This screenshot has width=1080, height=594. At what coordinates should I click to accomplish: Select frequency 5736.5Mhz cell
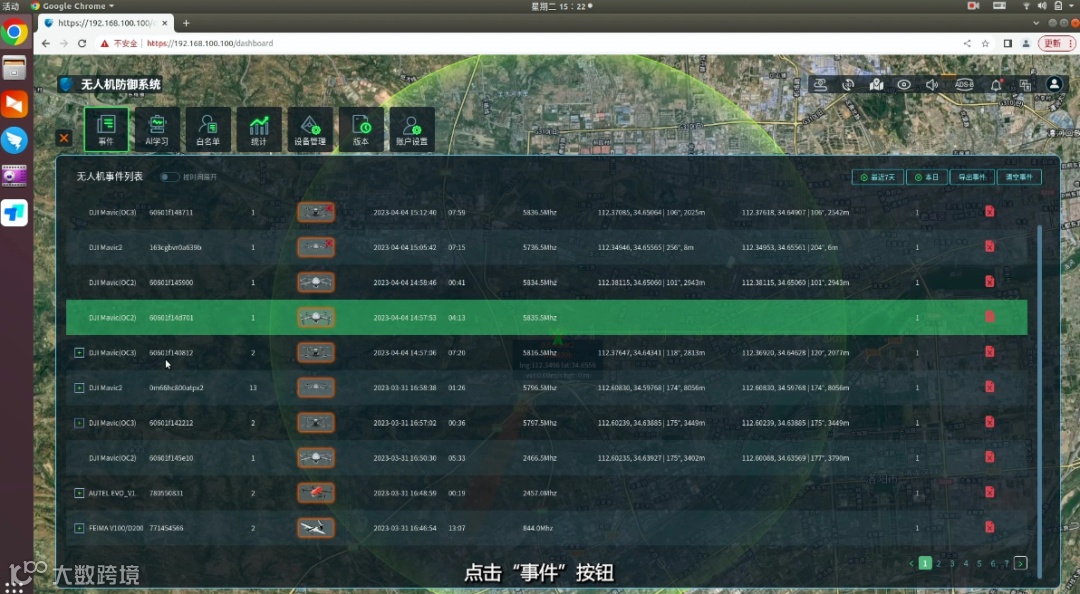pyautogui.click(x=539, y=247)
